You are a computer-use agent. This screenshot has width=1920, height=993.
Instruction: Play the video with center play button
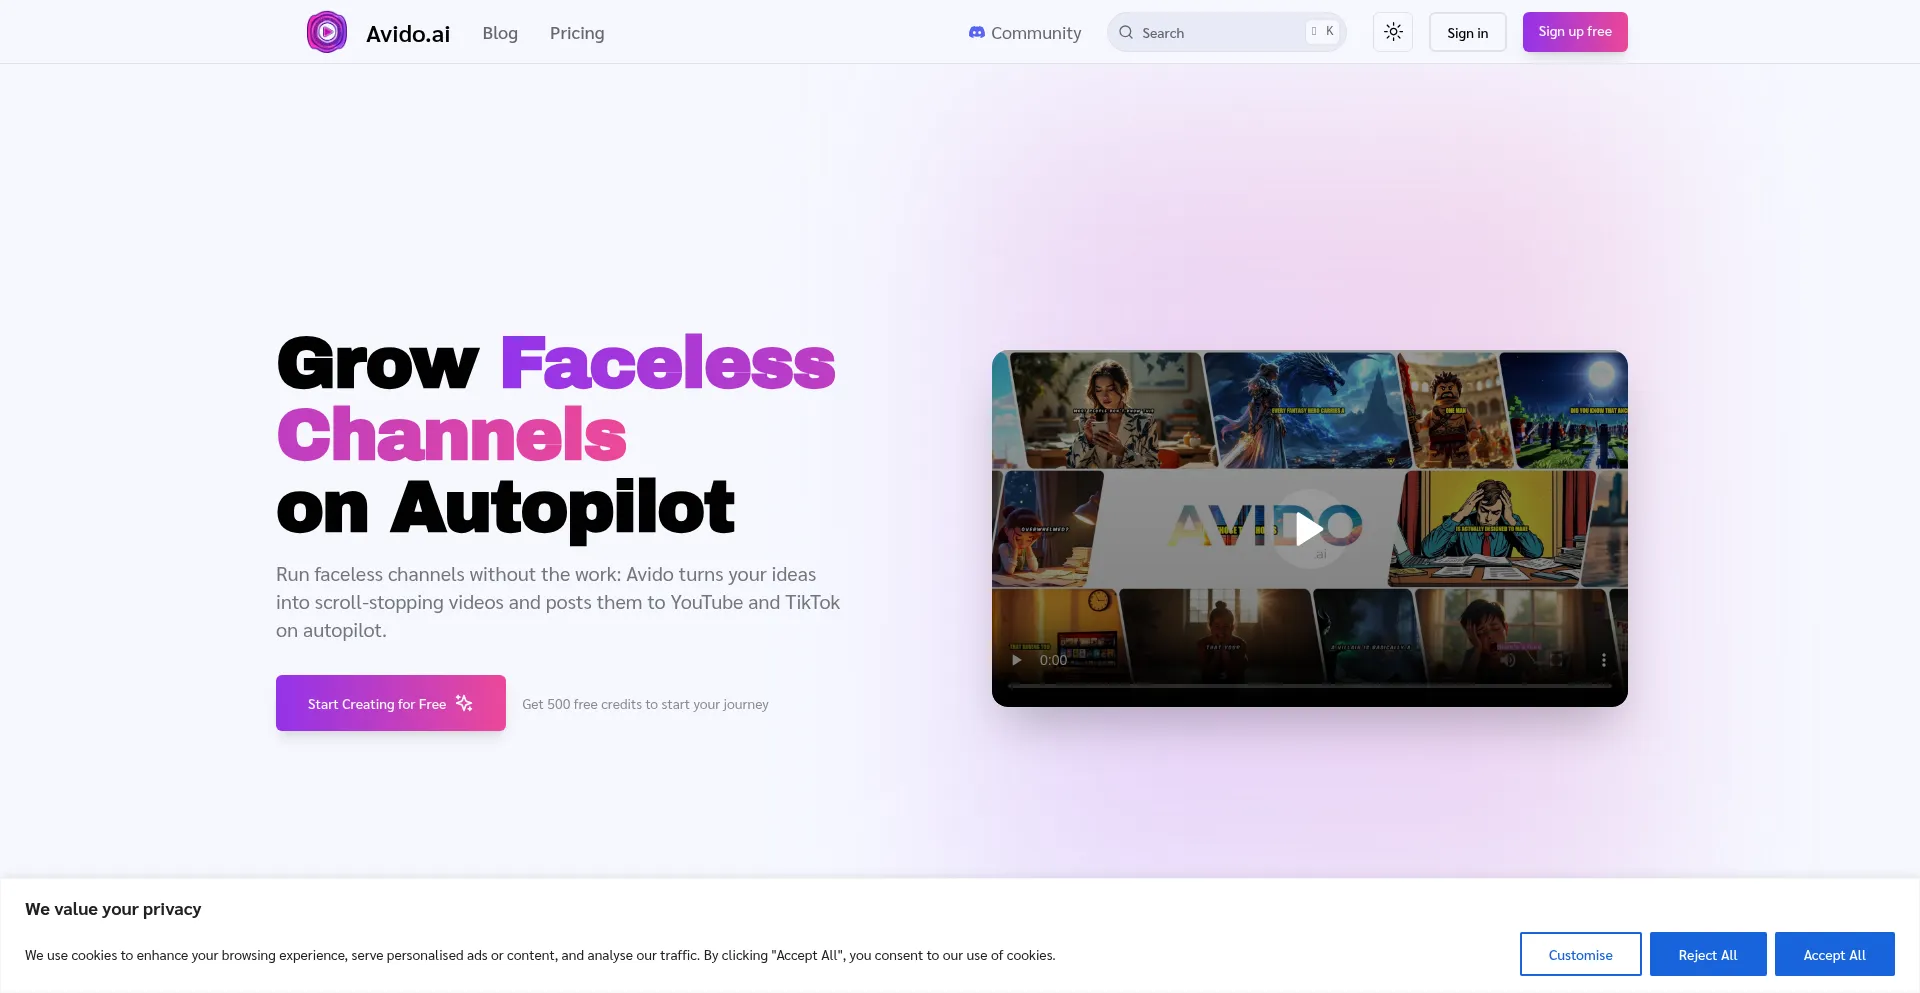click(x=1309, y=528)
